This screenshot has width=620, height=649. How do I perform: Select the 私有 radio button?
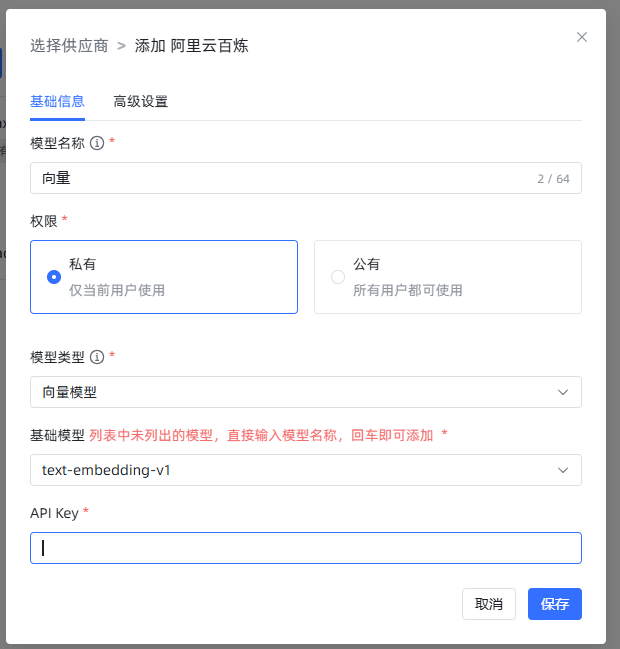[54, 277]
